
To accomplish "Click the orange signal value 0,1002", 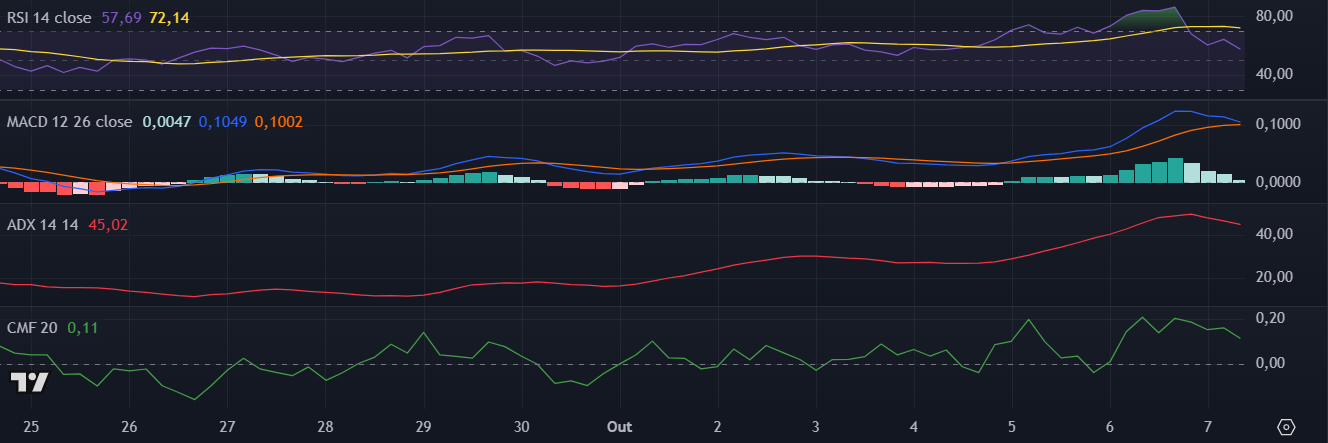I will (x=278, y=122).
